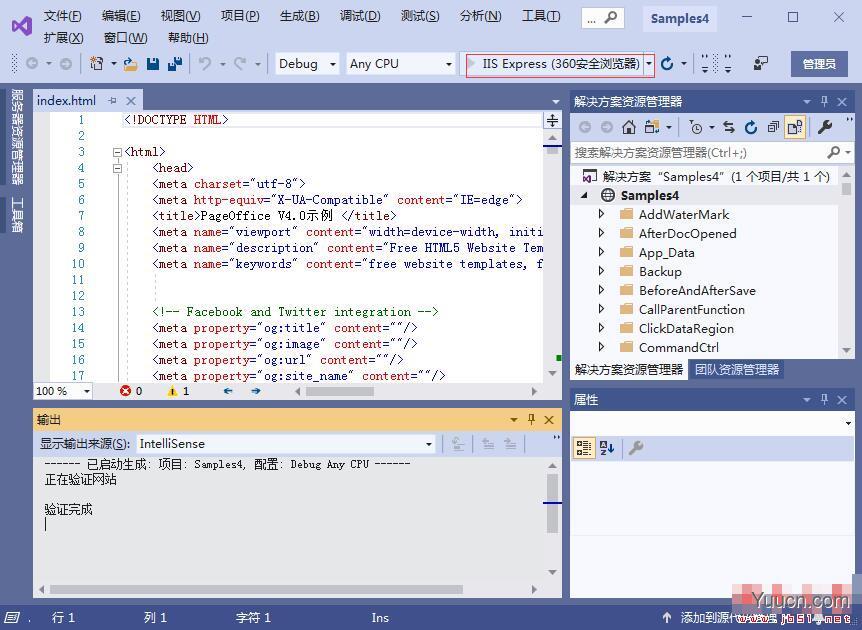Save index.html with the single floppy icon
The width and height of the screenshot is (862, 630).
tap(153, 64)
